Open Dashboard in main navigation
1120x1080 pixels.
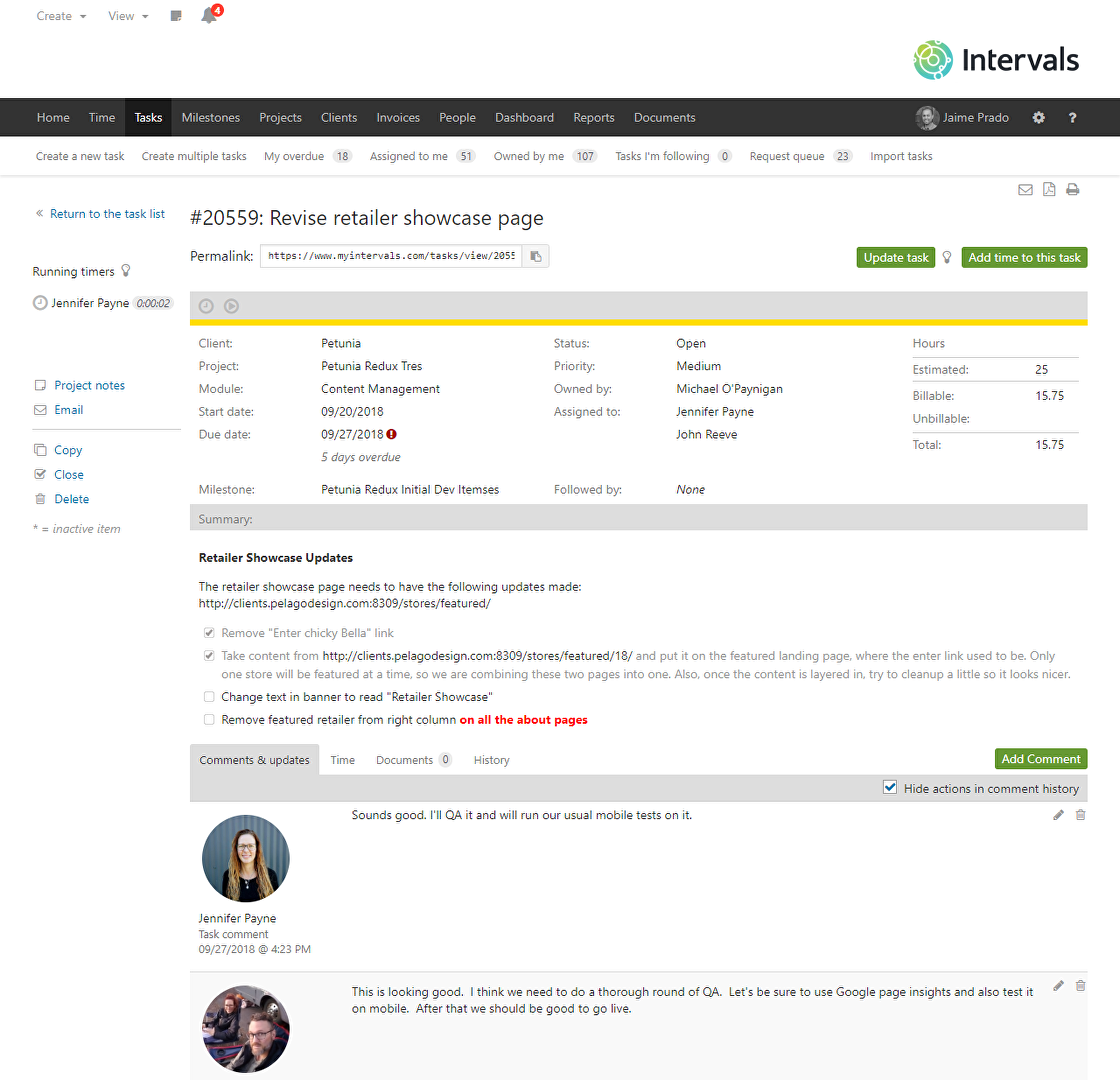tap(524, 118)
